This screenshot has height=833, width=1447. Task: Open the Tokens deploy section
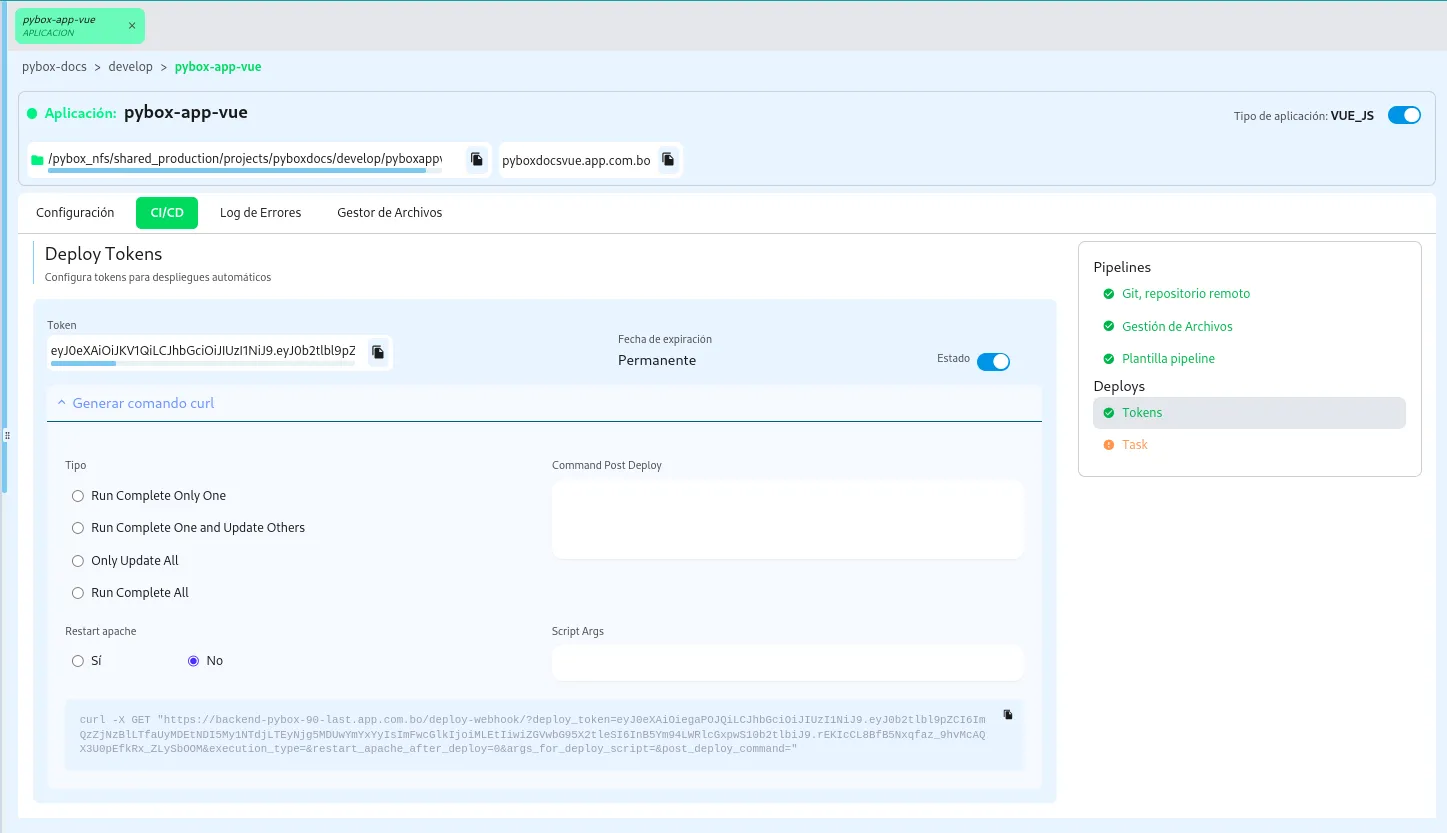tap(1249, 413)
